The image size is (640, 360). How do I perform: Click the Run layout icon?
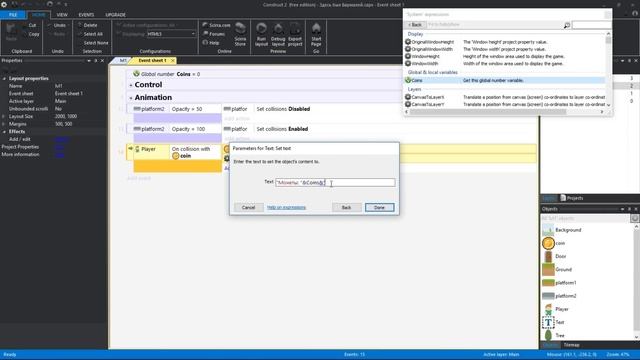coord(261,35)
